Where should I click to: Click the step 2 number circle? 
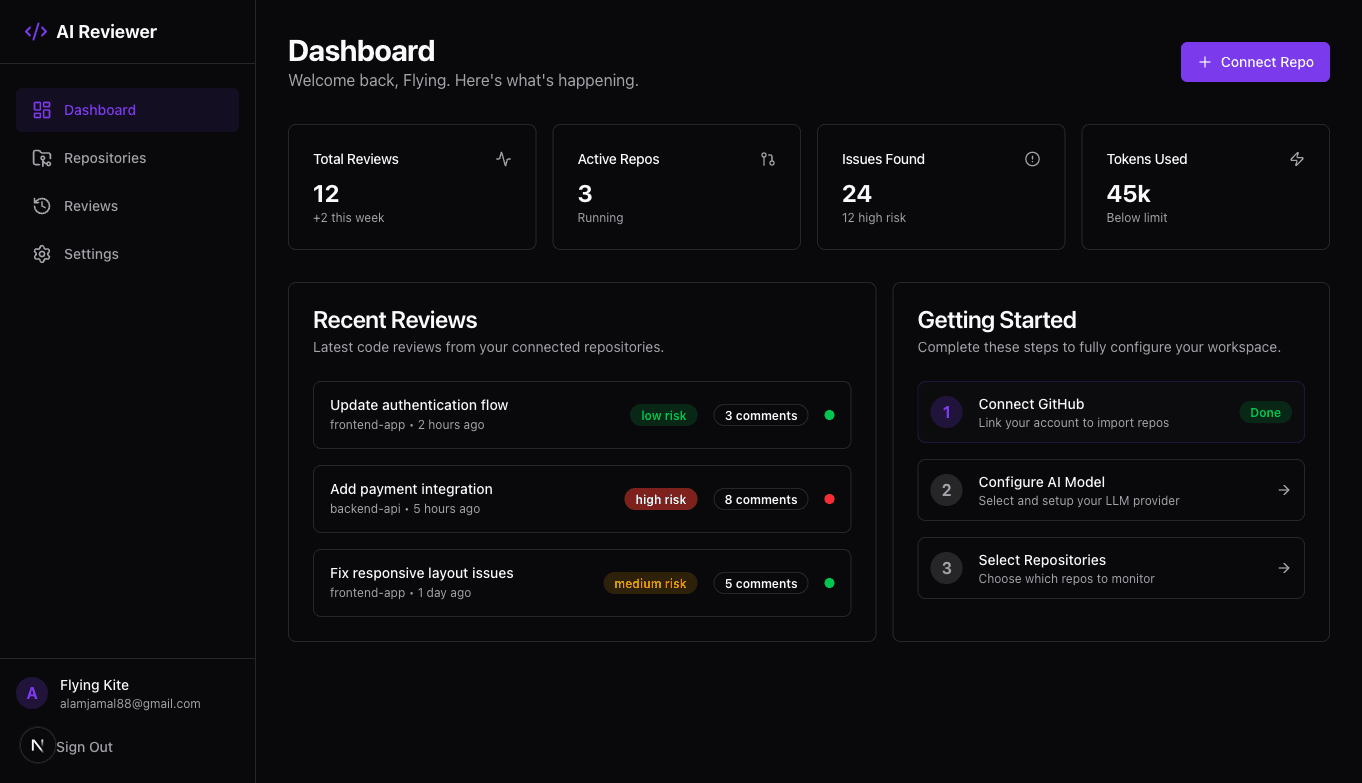(946, 490)
